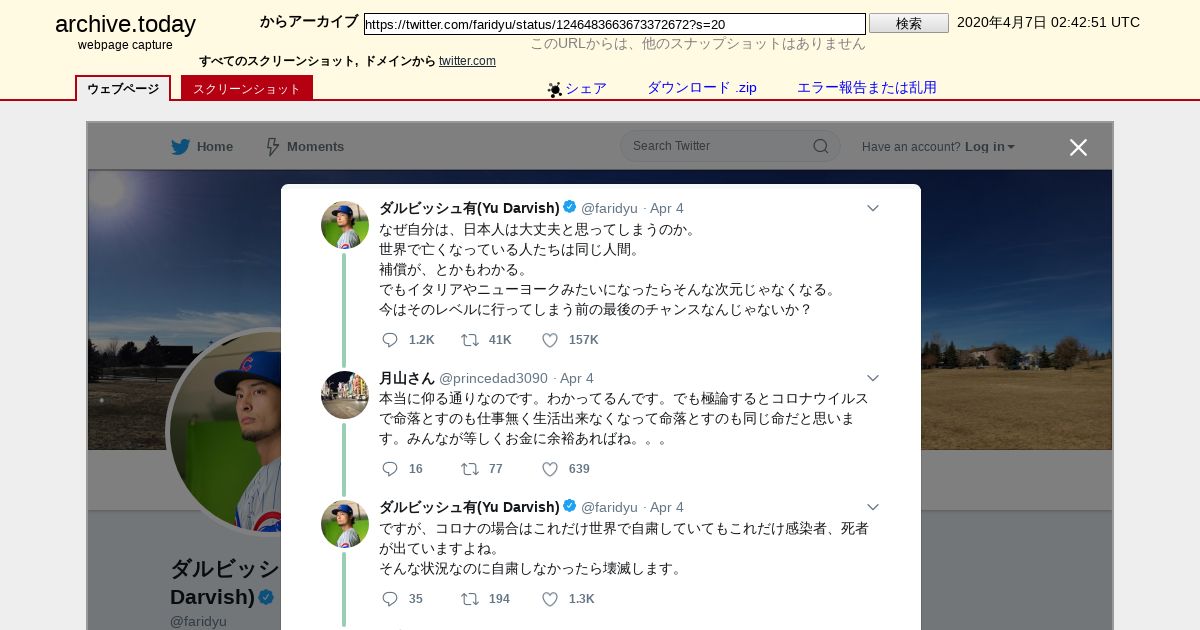
Task: Click verified badge on third tweet's name
Action: click(570, 506)
